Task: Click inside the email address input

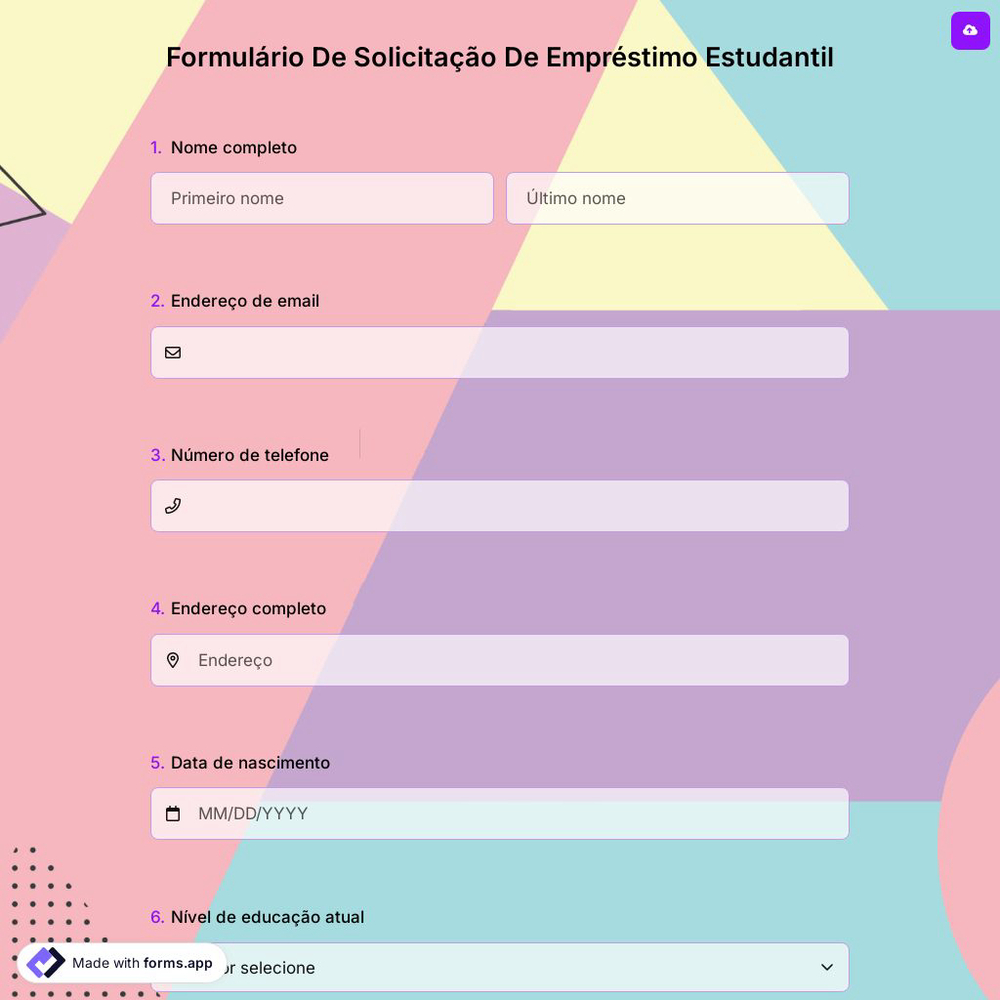Action: (x=500, y=352)
